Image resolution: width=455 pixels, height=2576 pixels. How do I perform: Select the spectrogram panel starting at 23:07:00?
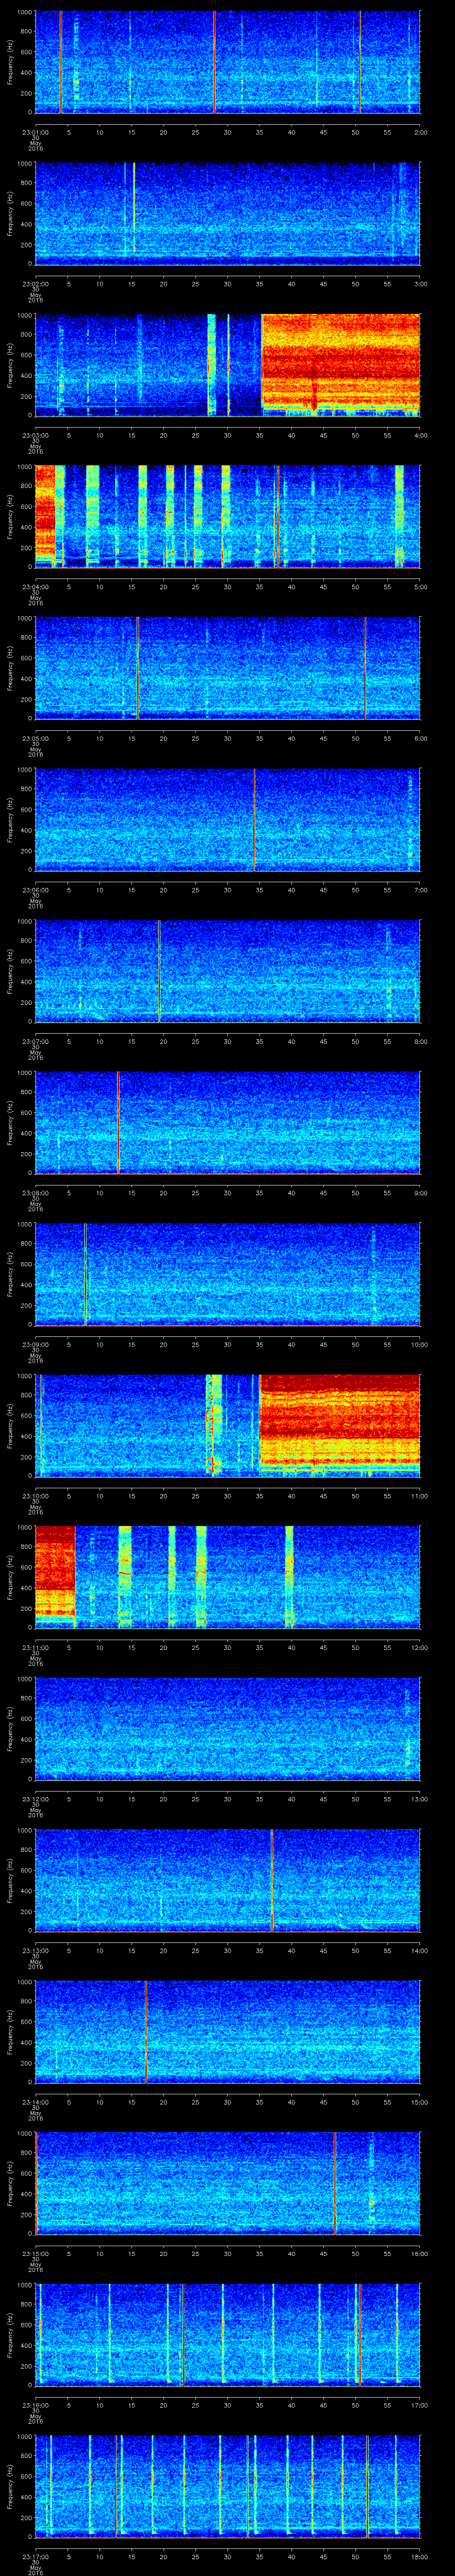tap(228, 971)
